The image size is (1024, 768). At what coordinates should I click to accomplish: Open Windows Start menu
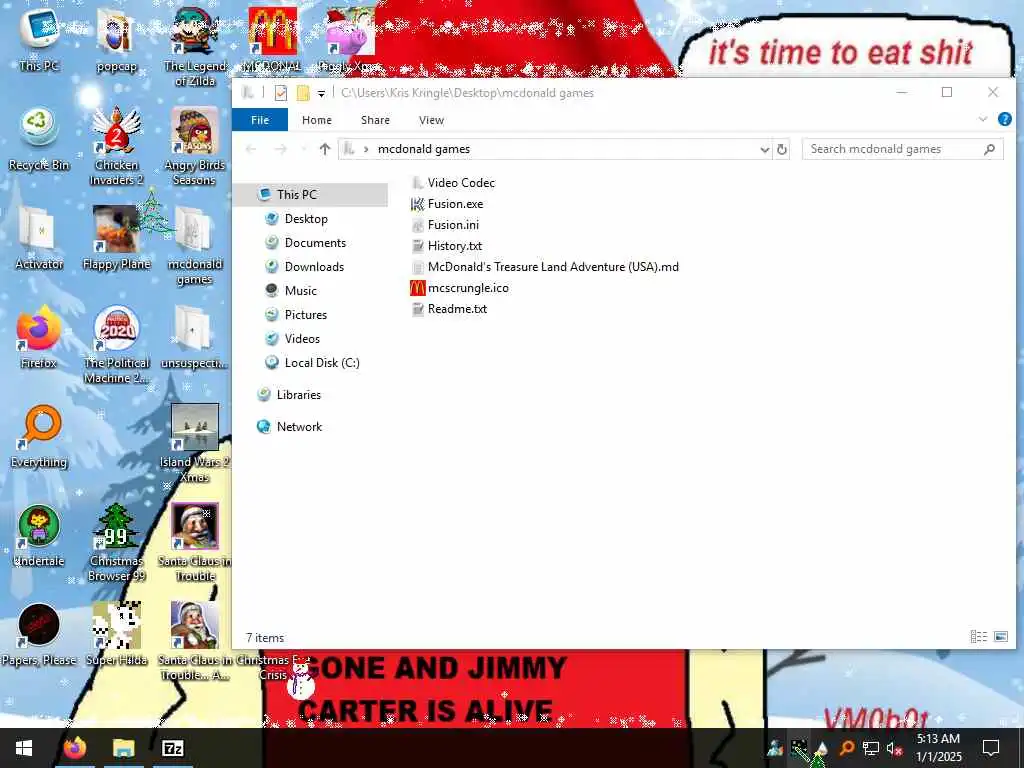[x=24, y=748]
